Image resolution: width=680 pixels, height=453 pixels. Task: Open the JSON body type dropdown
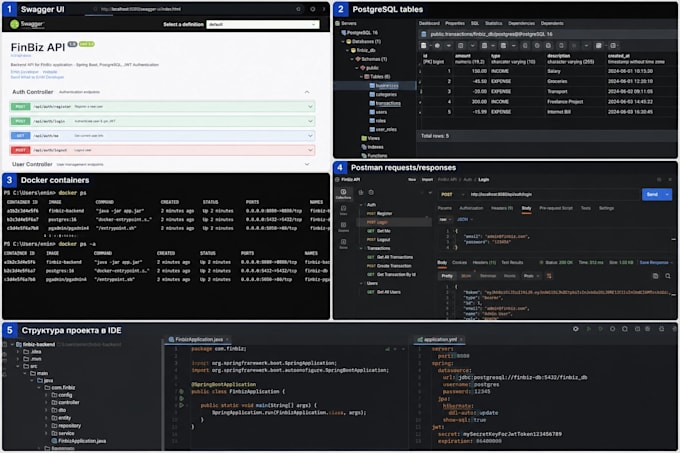[x=465, y=220]
